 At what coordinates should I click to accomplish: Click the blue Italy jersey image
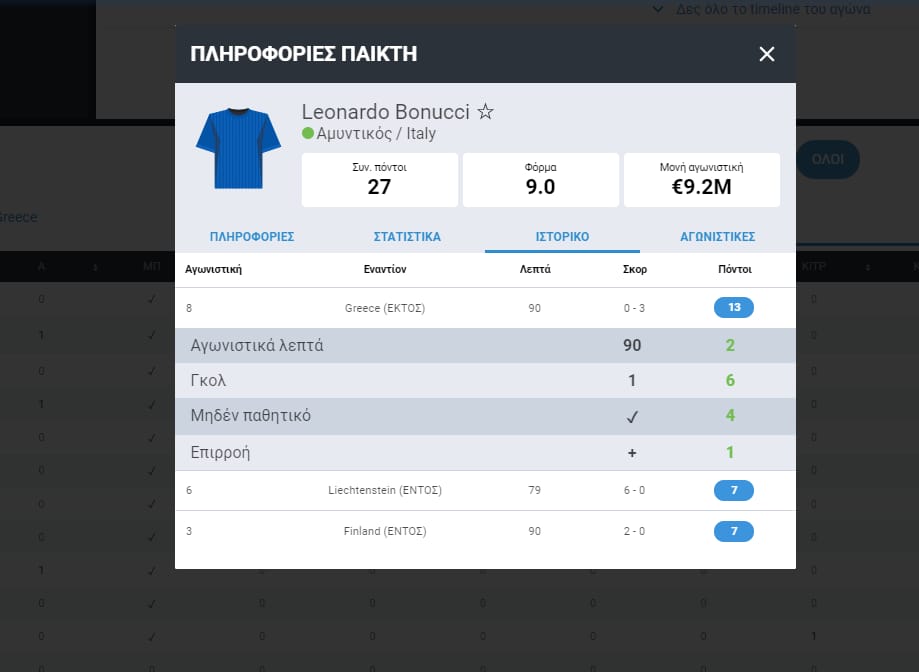click(x=239, y=148)
